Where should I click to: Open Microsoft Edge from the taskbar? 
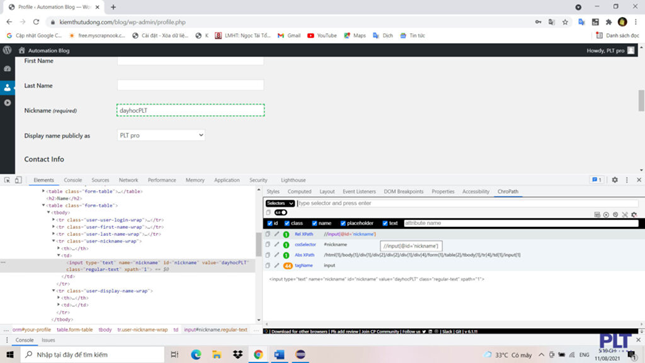click(x=196, y=354)
